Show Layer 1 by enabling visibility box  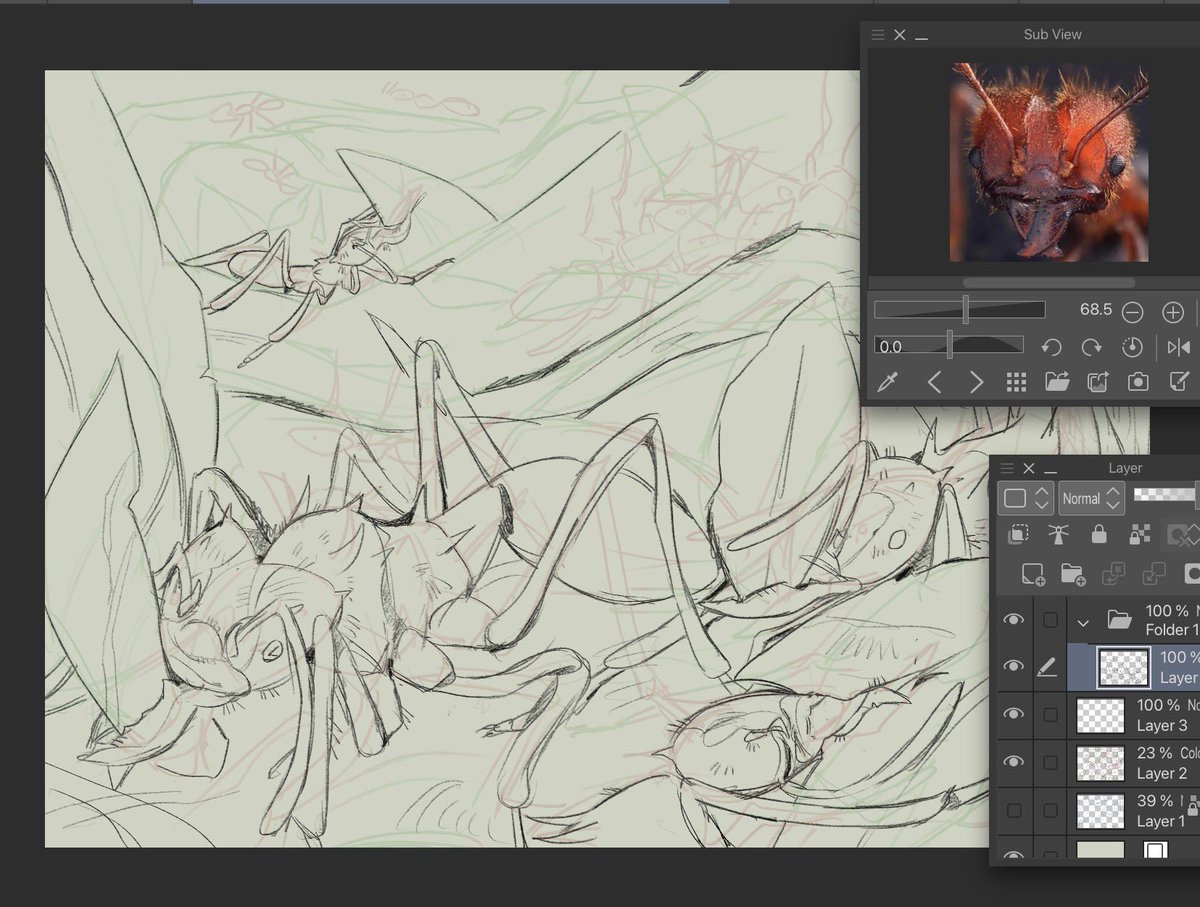click(x=1014, y=810)
